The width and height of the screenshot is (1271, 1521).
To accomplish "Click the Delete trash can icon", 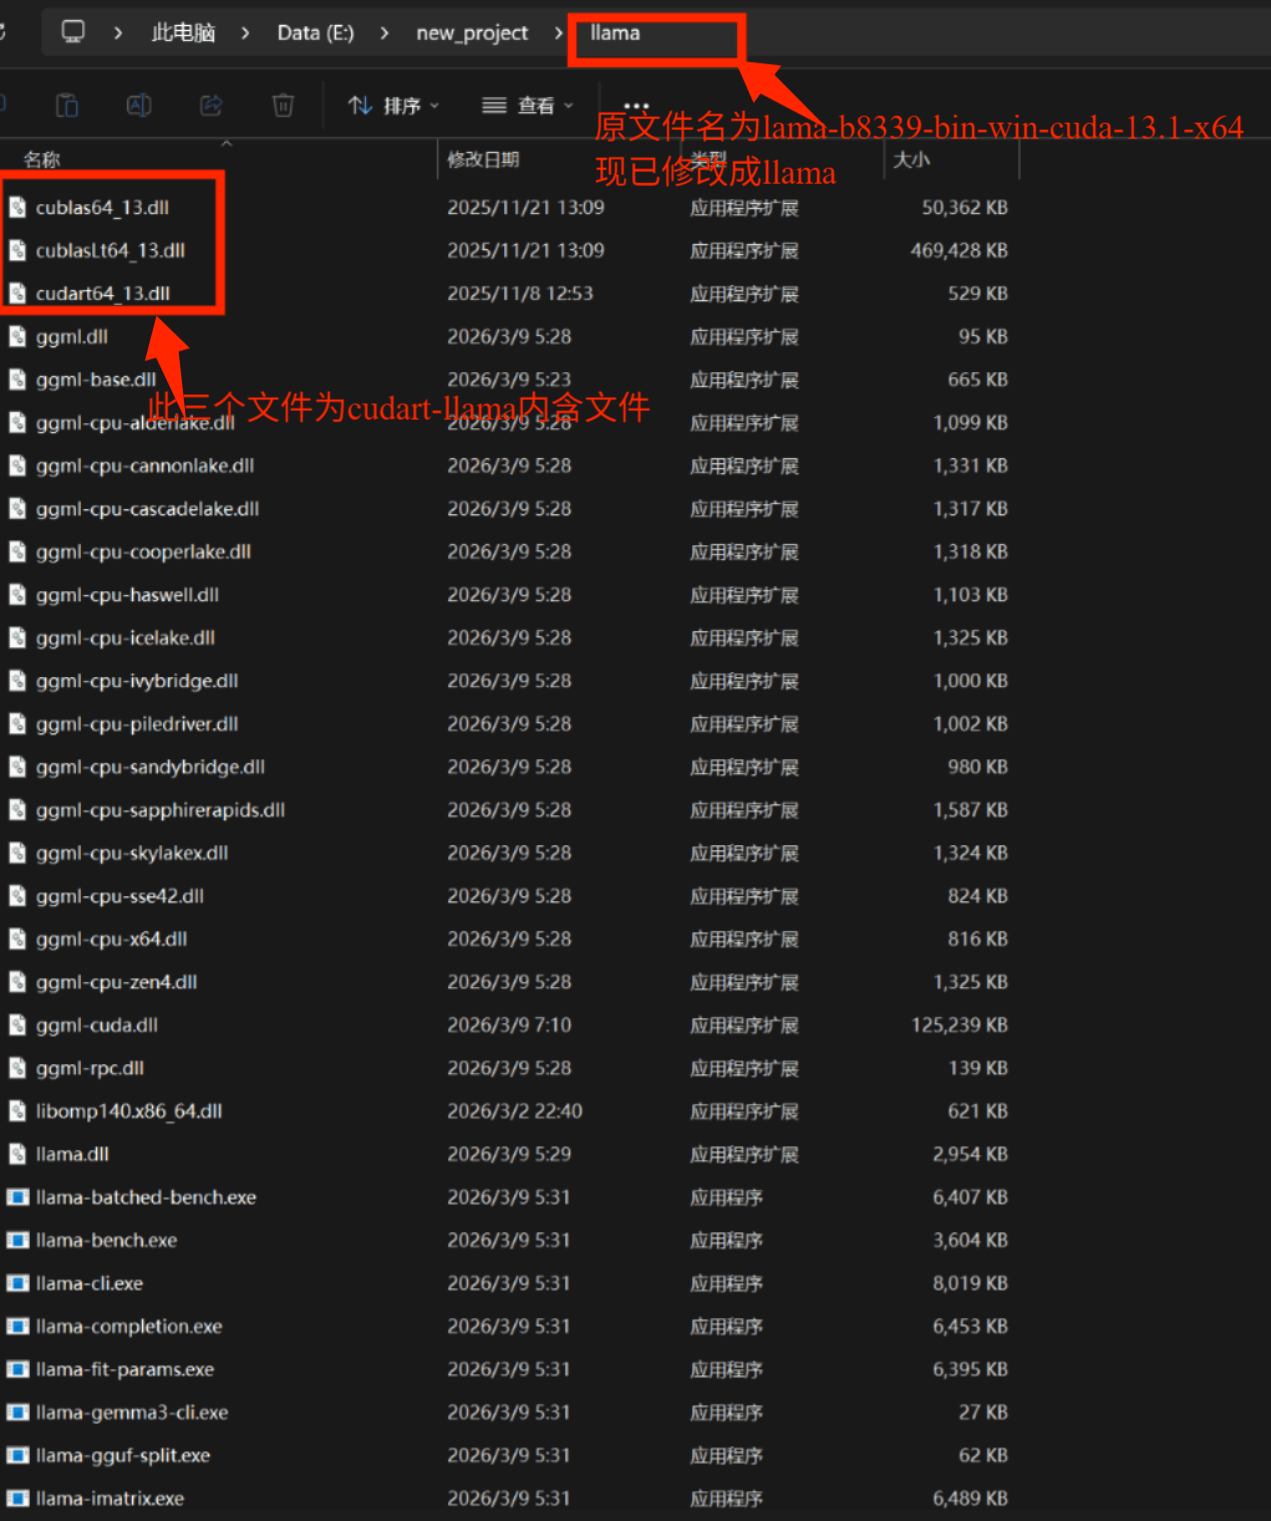I will coord(283,105).
